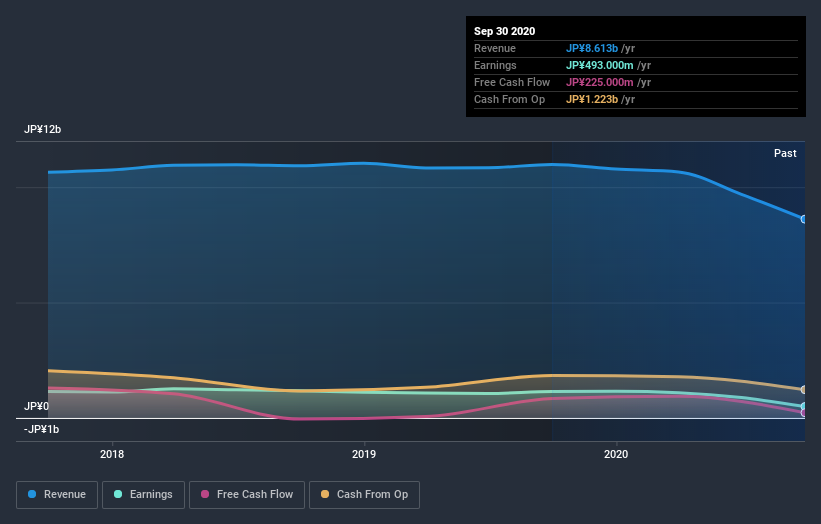Click the JP¥0 y-axis label

36,406
